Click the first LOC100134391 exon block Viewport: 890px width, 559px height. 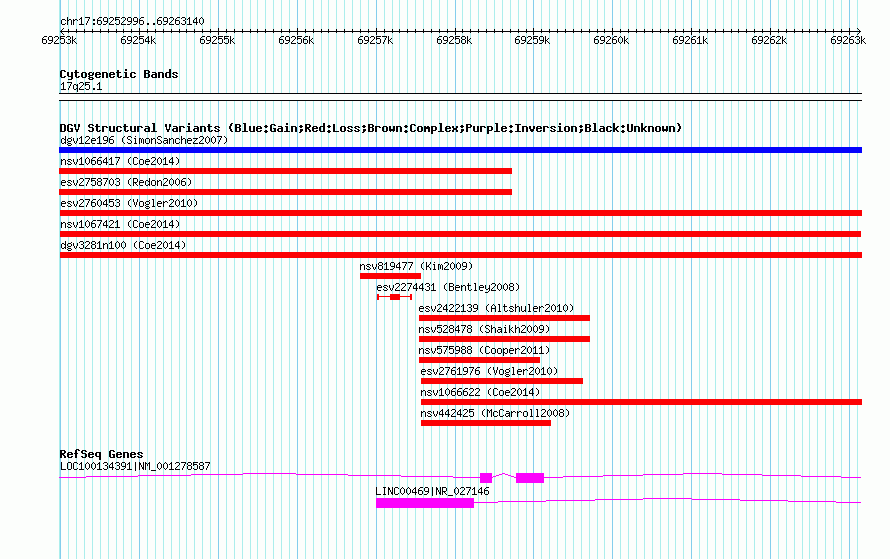[x=486, y=478]
